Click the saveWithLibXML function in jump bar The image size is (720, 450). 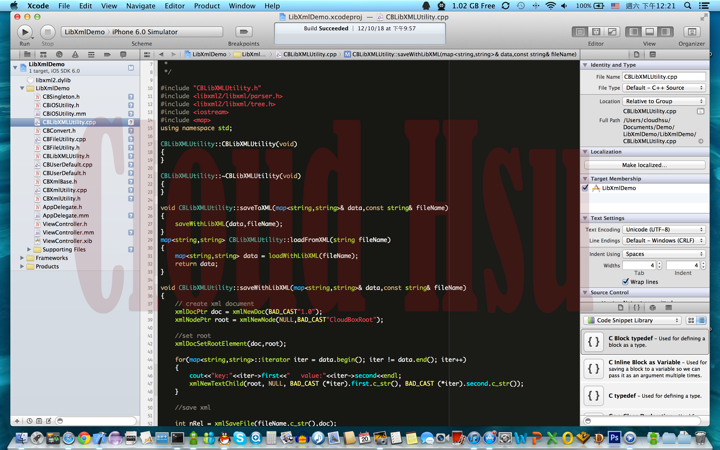point(461,54)
